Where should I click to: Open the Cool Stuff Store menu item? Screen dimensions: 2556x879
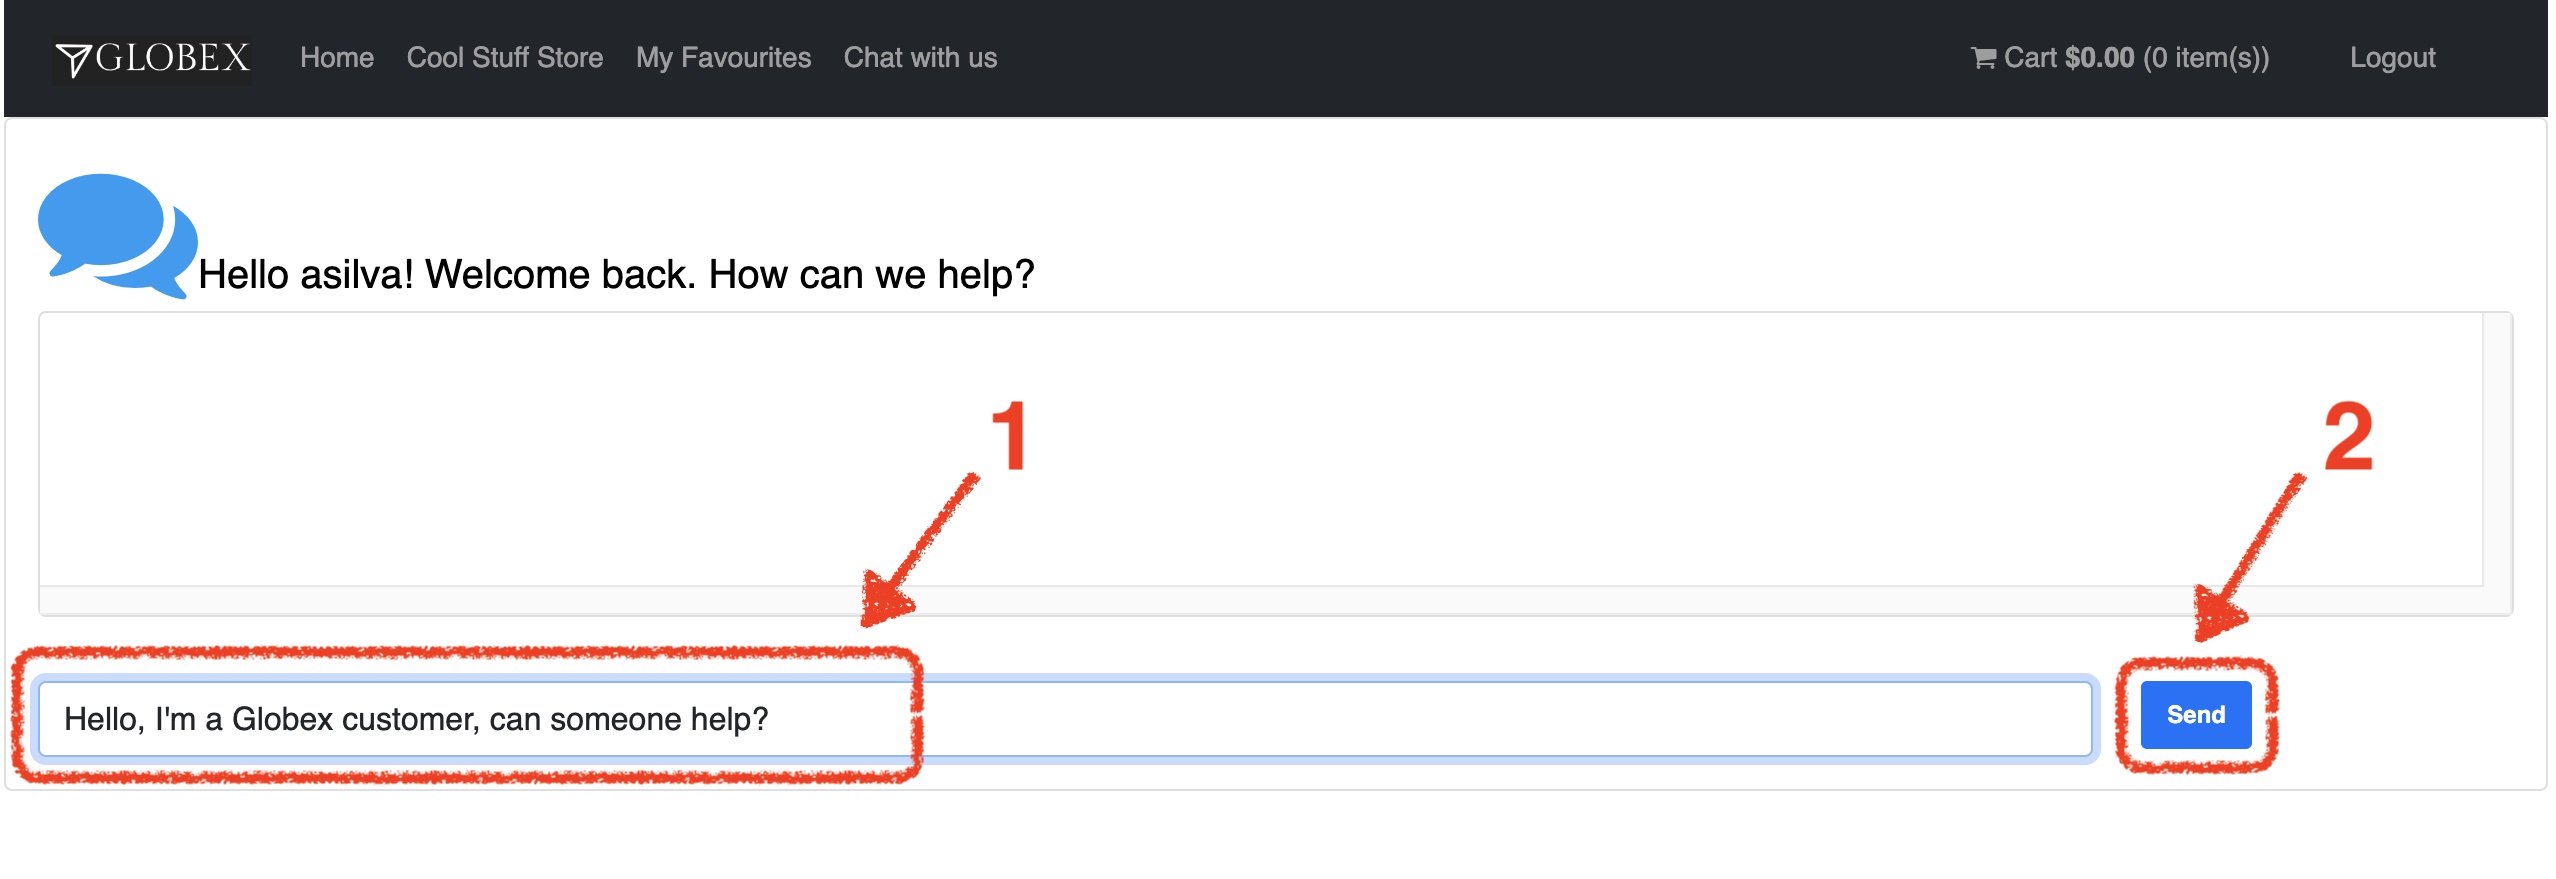point(505,58)
